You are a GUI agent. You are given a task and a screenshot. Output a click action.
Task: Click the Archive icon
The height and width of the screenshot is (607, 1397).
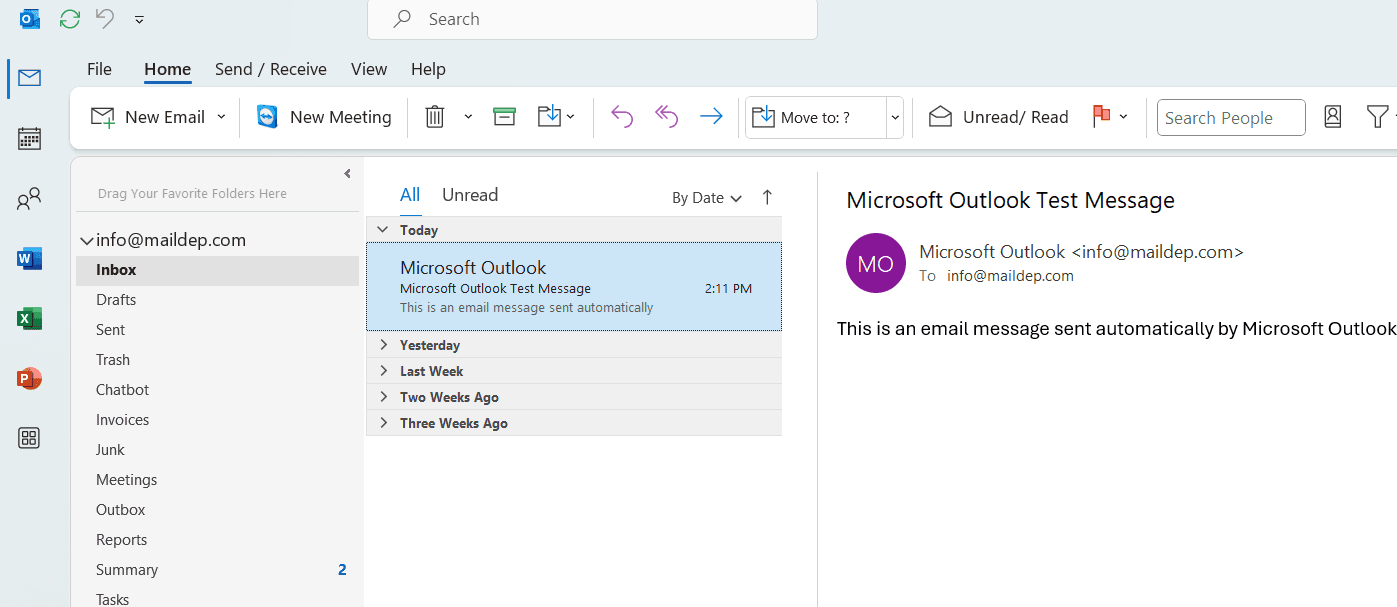pos(505,117)
